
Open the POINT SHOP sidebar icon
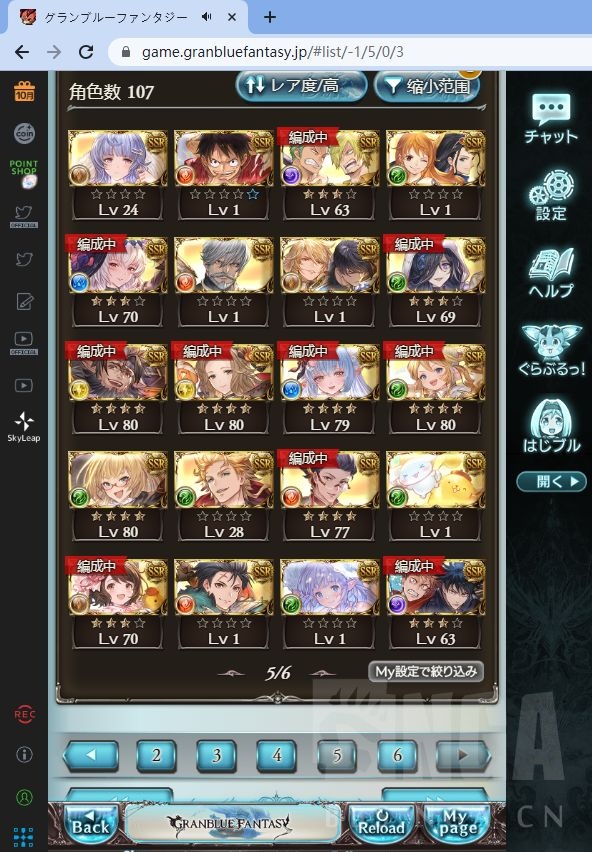(24, 174)
